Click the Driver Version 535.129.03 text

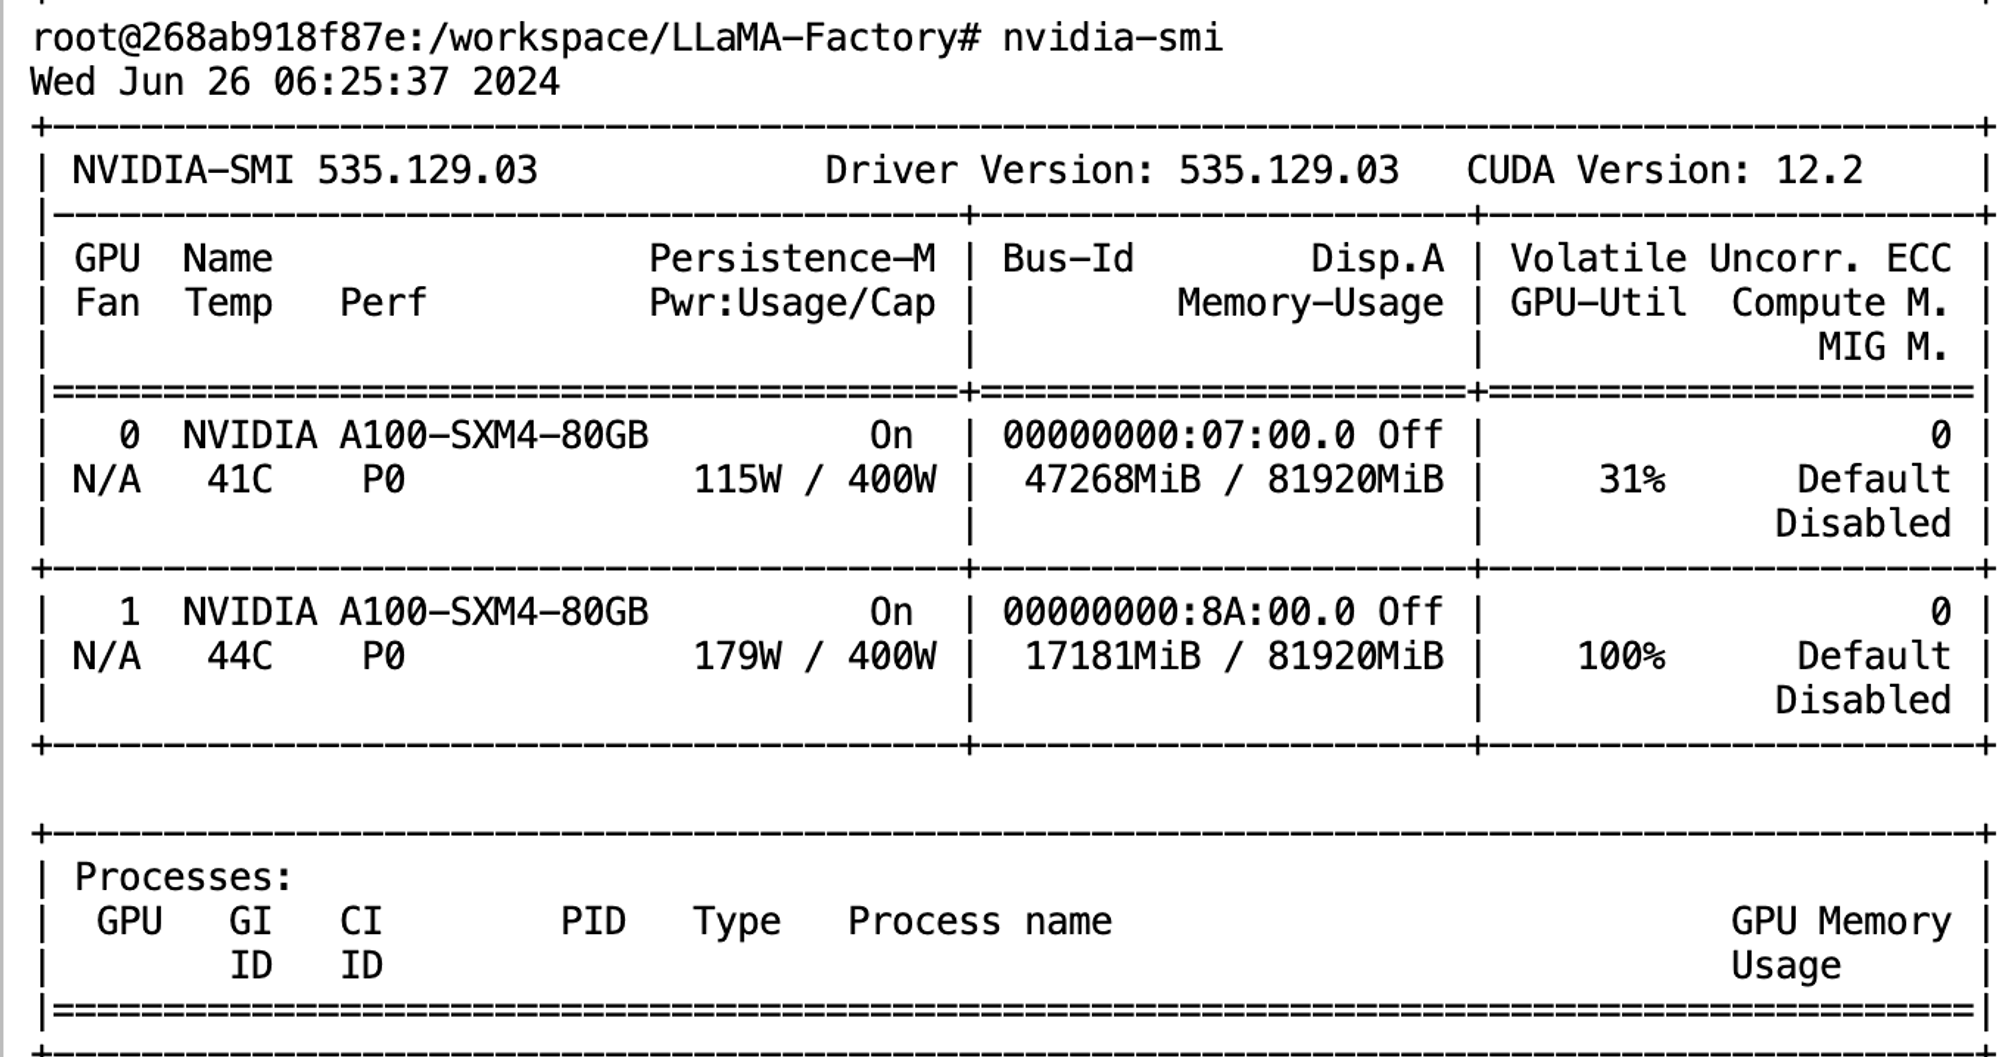point(1111,171)
